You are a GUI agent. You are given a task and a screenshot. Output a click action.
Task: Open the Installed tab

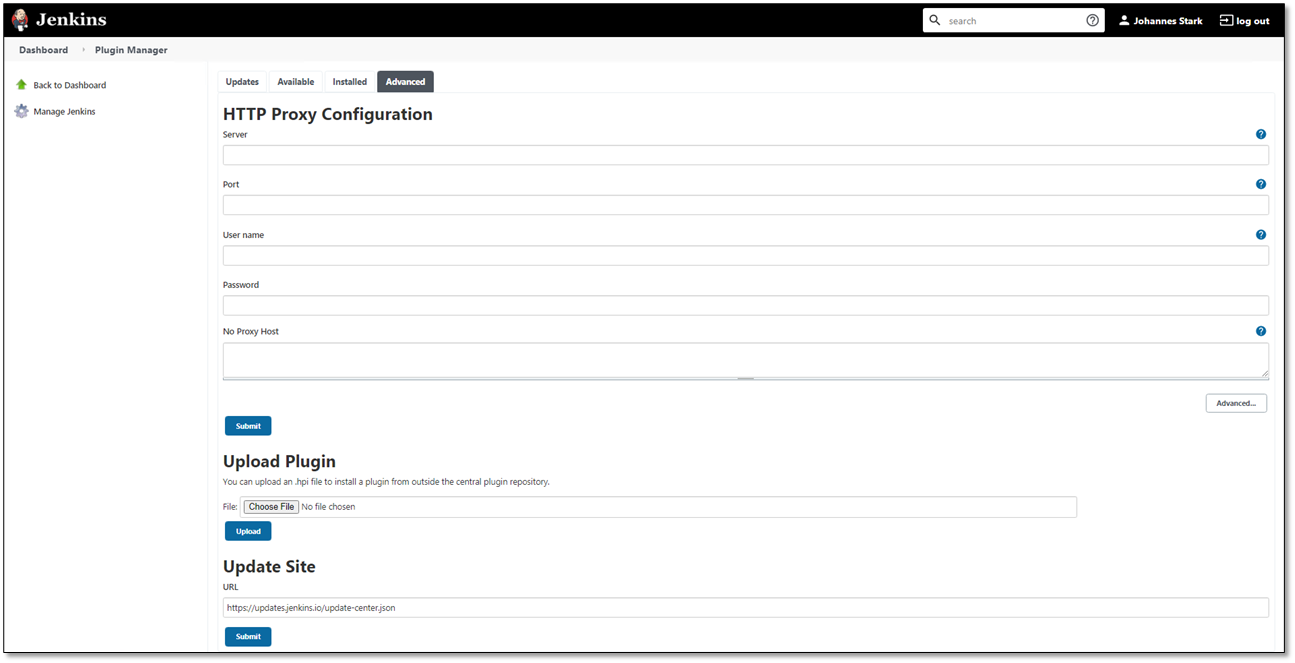pyautogui.click(x=350, y=82)
